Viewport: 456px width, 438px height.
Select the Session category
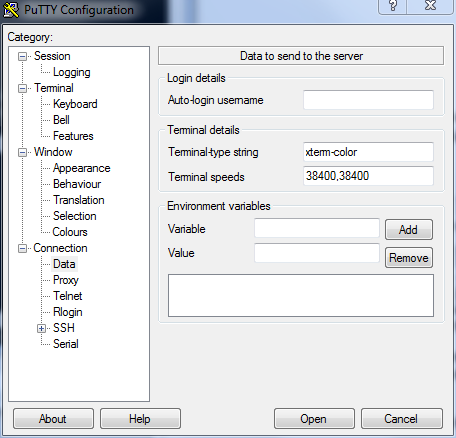coord(52,56)
